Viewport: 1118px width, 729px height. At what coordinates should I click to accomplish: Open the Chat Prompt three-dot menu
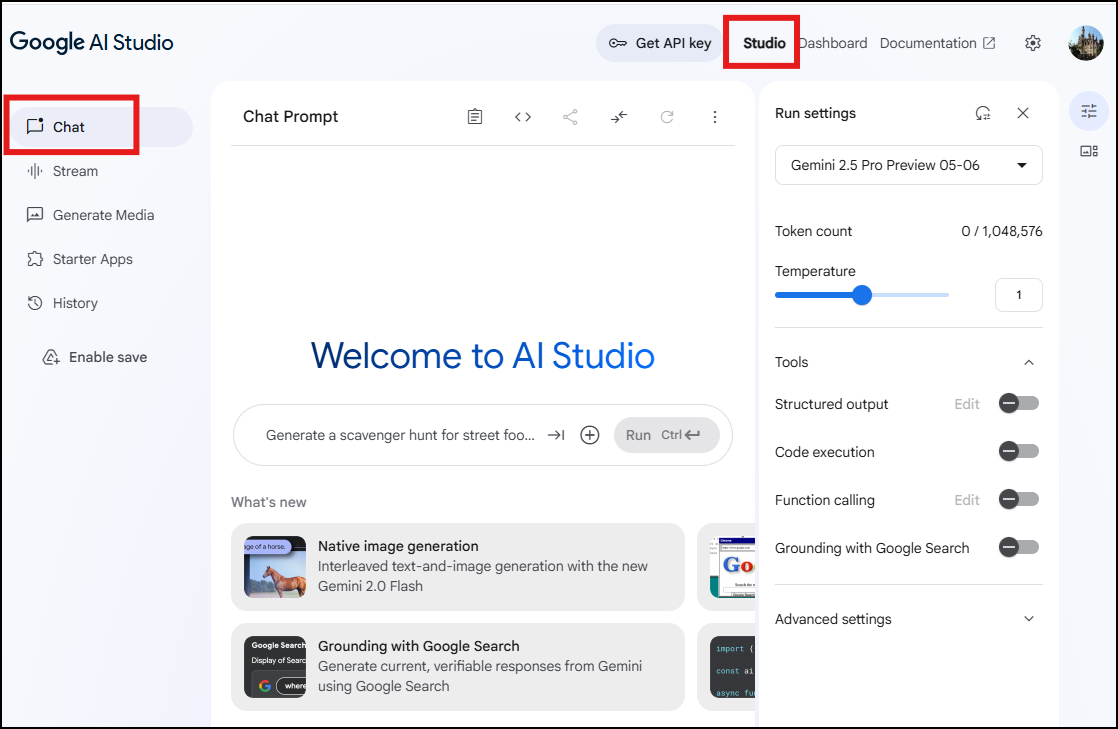715,117
